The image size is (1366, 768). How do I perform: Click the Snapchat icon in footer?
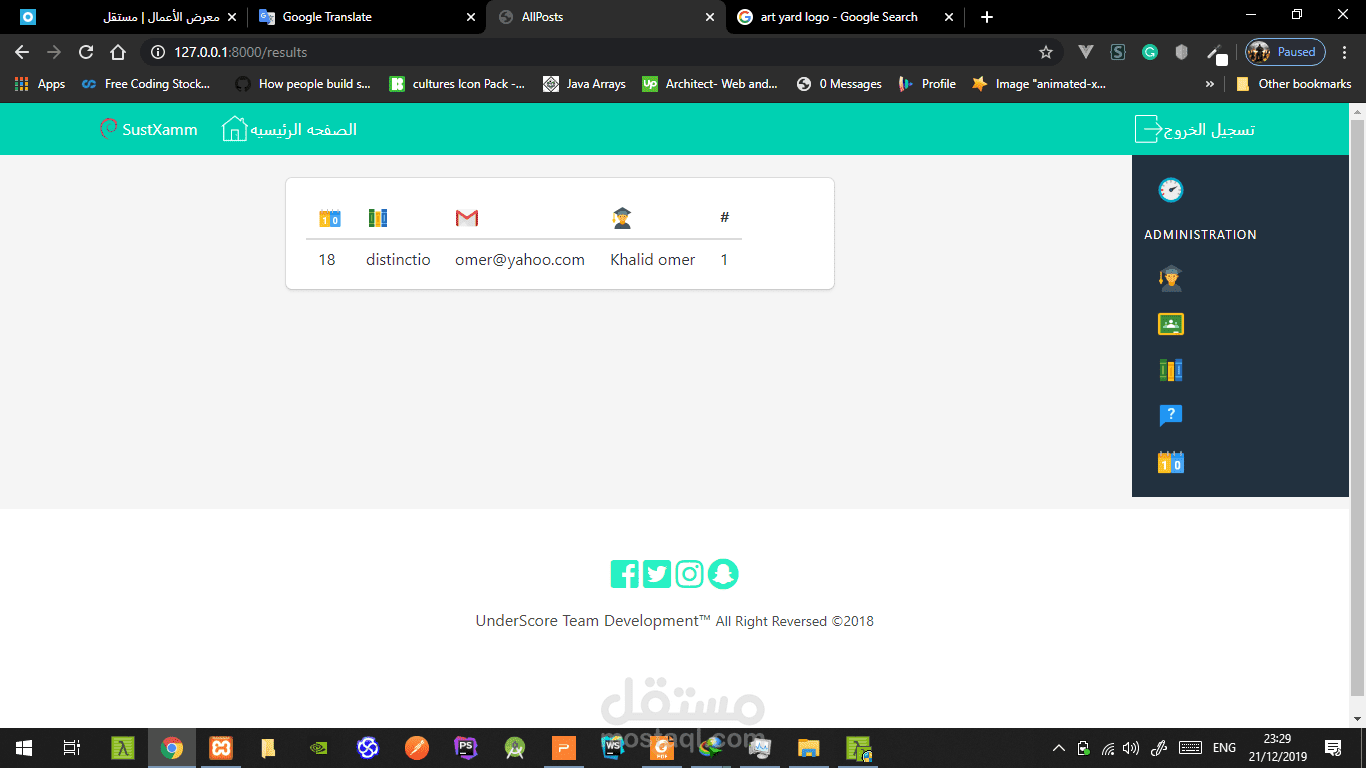click(x=723, y=574)
